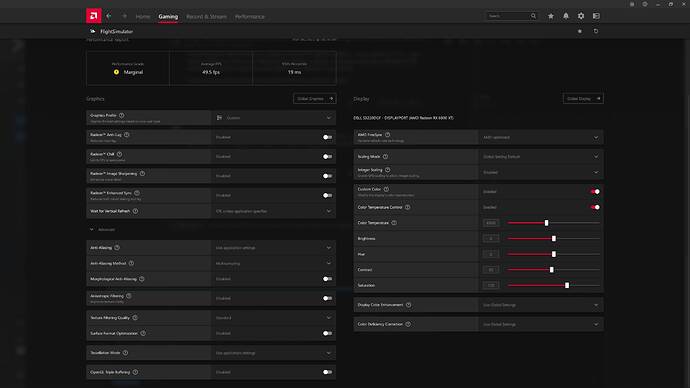Open Texture Filtering Quality dropdown
690x388 pixels.
tap(273, 317)
